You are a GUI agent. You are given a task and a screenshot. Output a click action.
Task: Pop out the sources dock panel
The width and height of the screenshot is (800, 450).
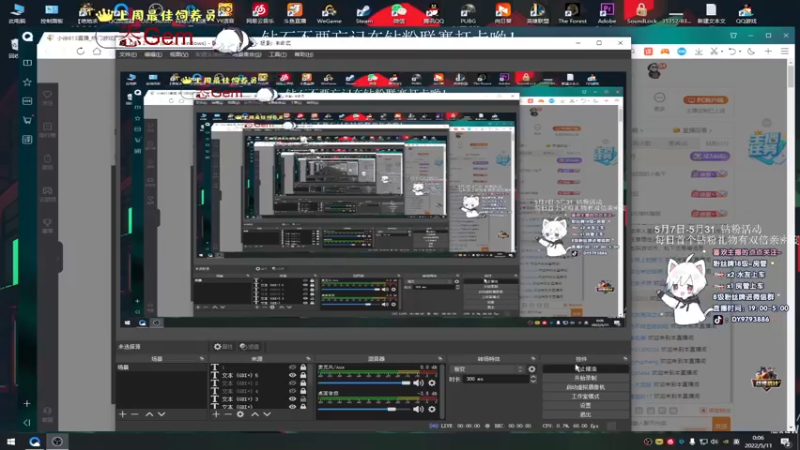[308, 359]
